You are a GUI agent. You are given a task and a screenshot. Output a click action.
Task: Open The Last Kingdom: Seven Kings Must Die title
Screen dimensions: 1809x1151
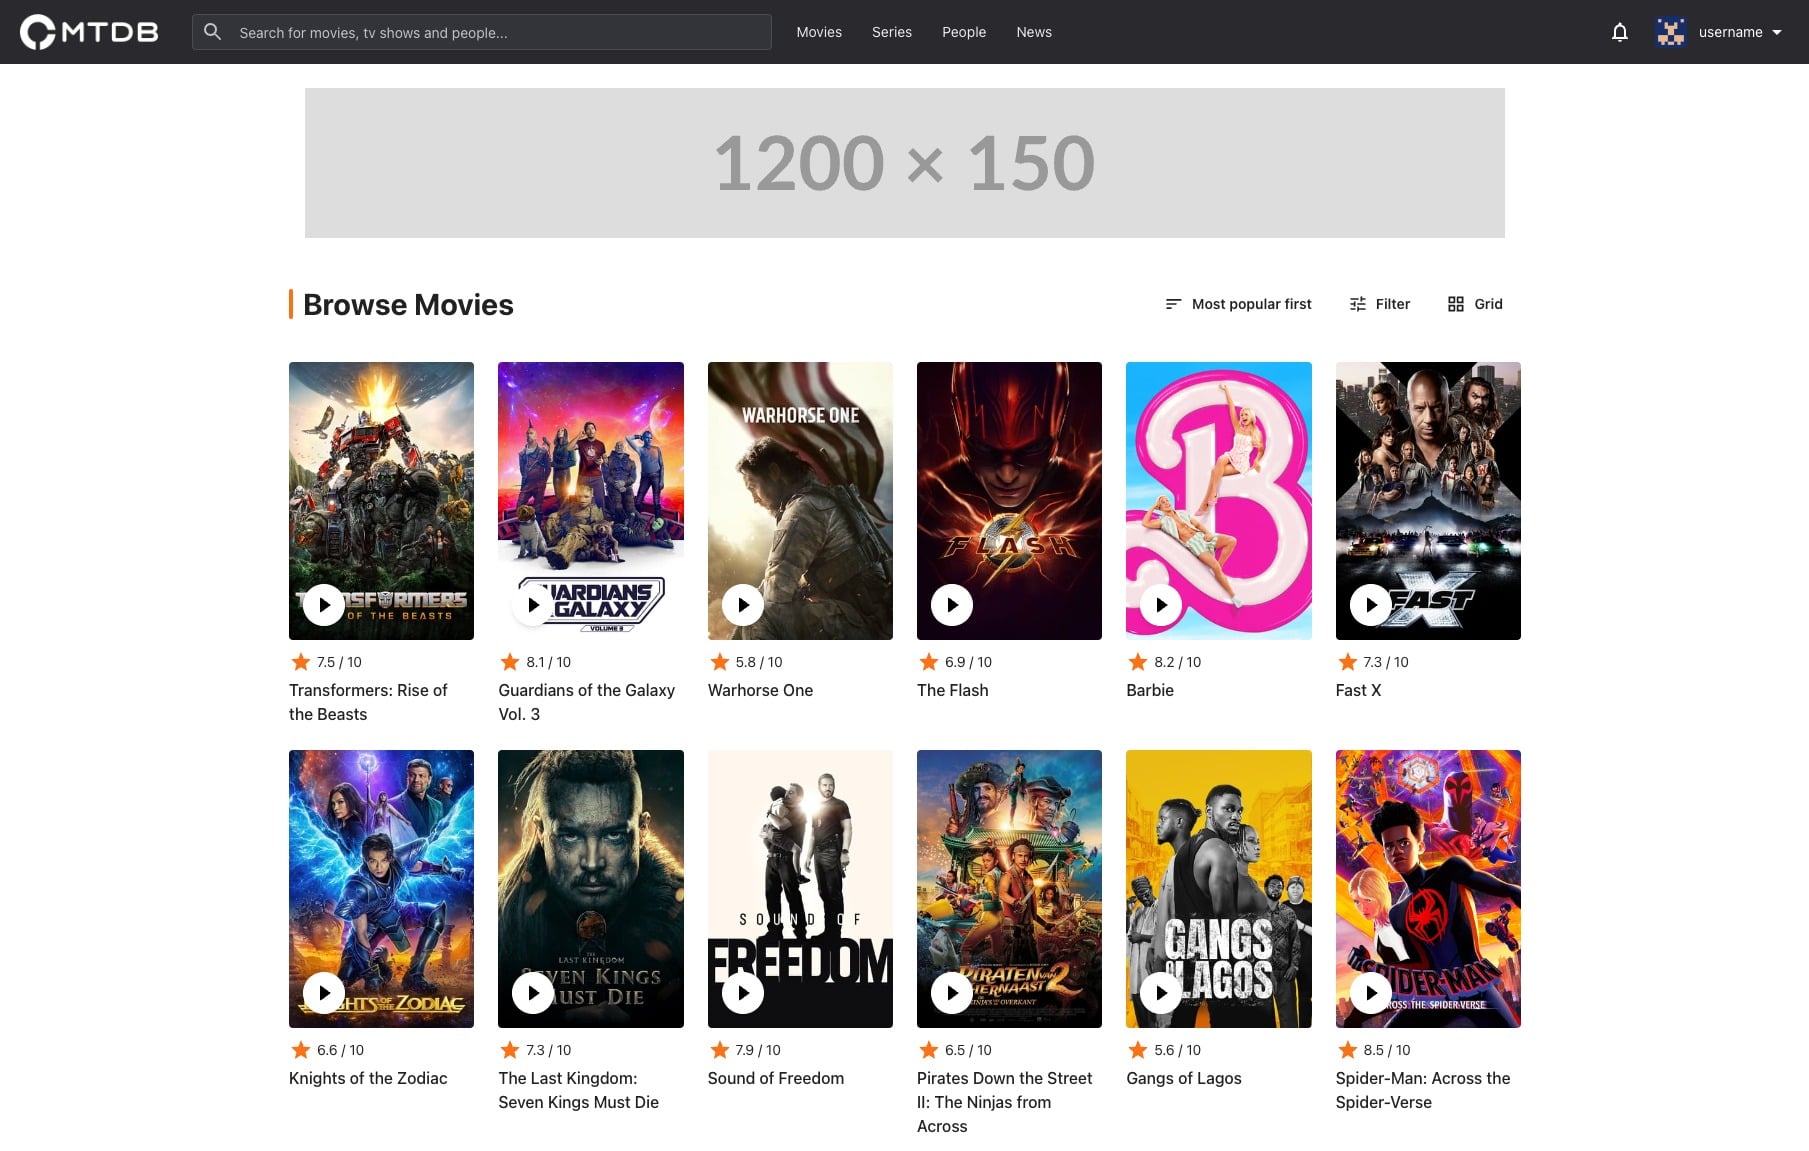578,1090
